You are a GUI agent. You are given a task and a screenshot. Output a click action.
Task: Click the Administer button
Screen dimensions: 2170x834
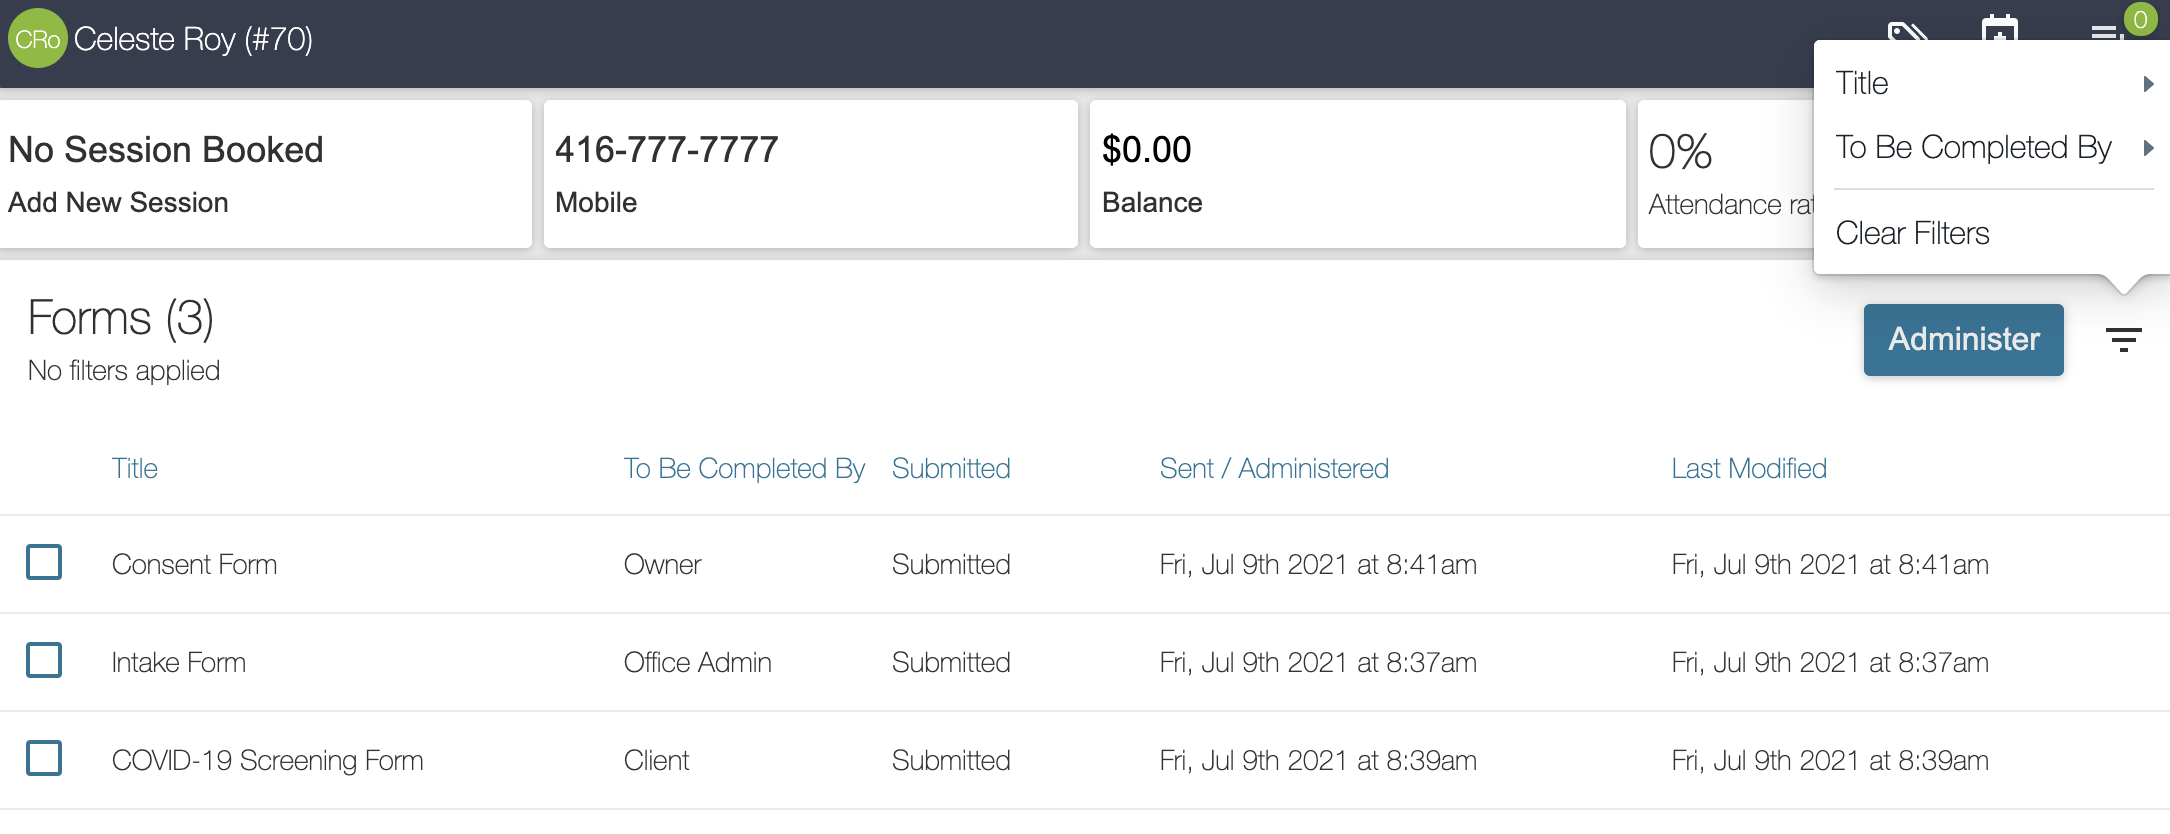(x=1964, y=340)
